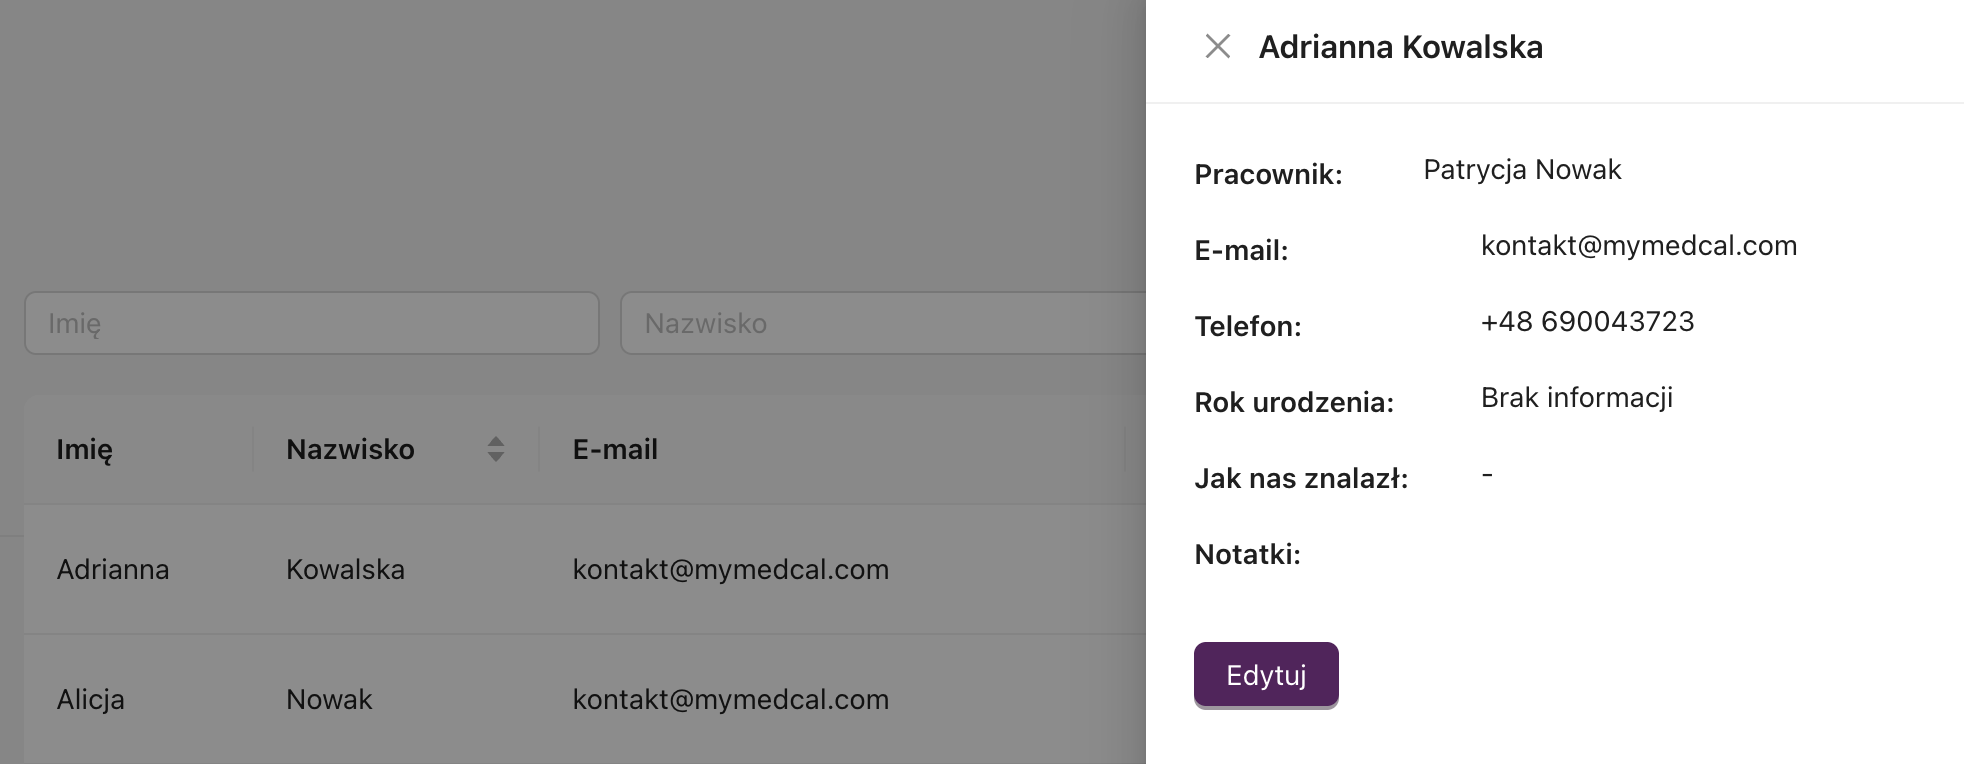This screenshot has width=1964, height=764.
Task: Click the E-mail column header
Action: tap(615, 450)
